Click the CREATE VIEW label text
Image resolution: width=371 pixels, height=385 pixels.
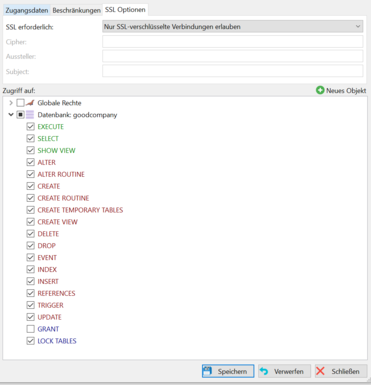tap(58, 222)
